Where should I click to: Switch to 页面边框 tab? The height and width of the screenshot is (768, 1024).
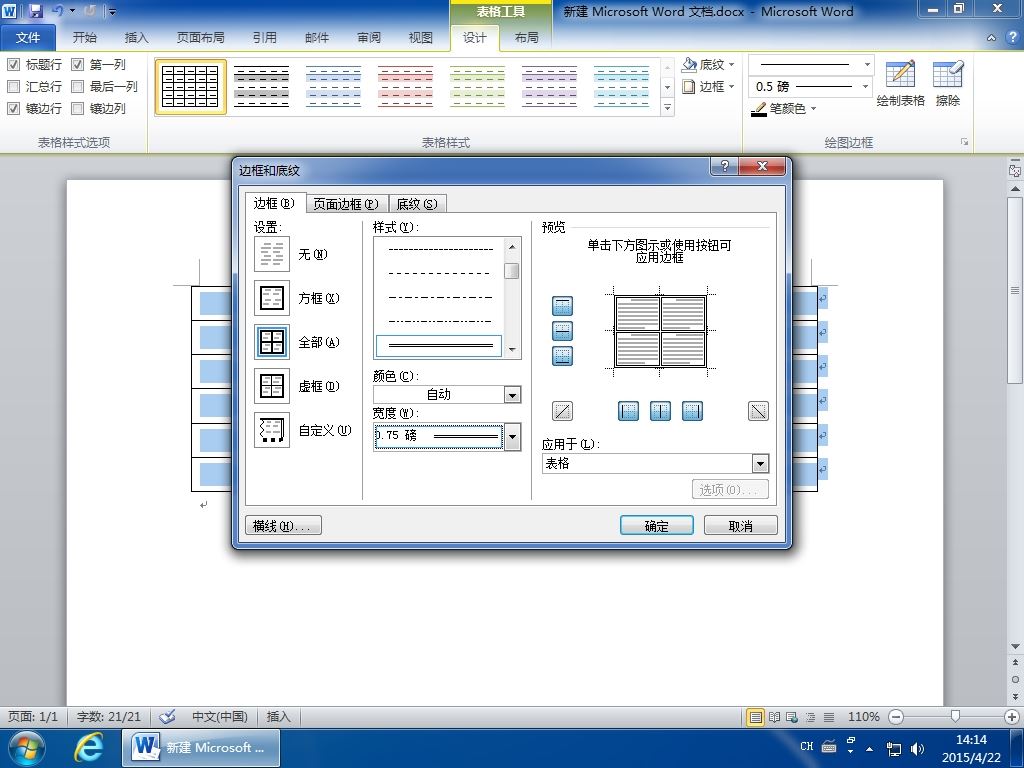click(x=345, y=204)
